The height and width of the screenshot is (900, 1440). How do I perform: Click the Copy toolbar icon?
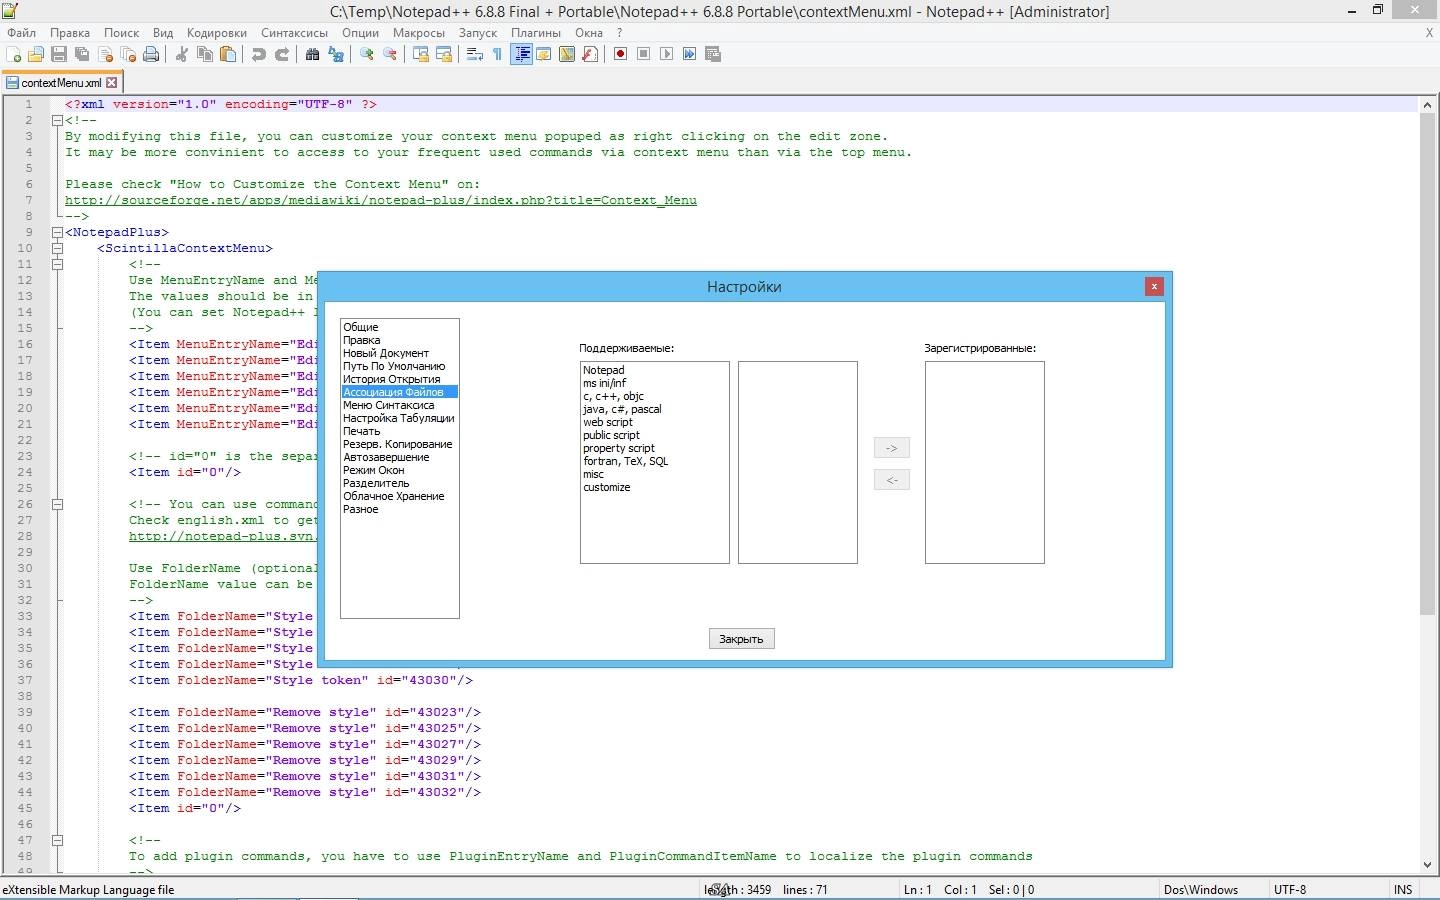205,54
